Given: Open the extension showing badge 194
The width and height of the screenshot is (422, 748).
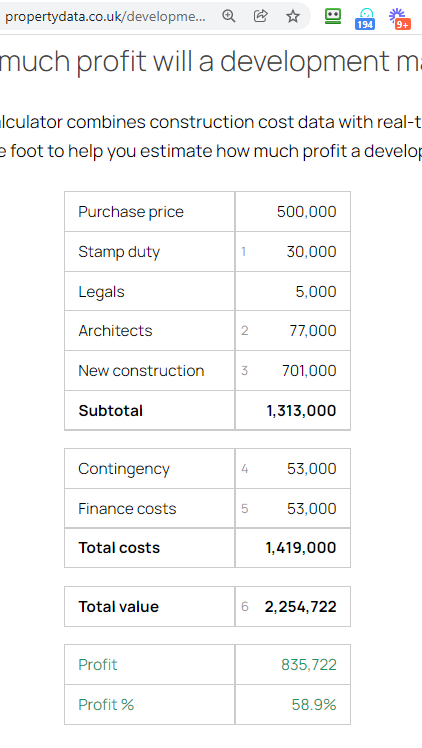Looking at the screenshot, I should (365, 19).
